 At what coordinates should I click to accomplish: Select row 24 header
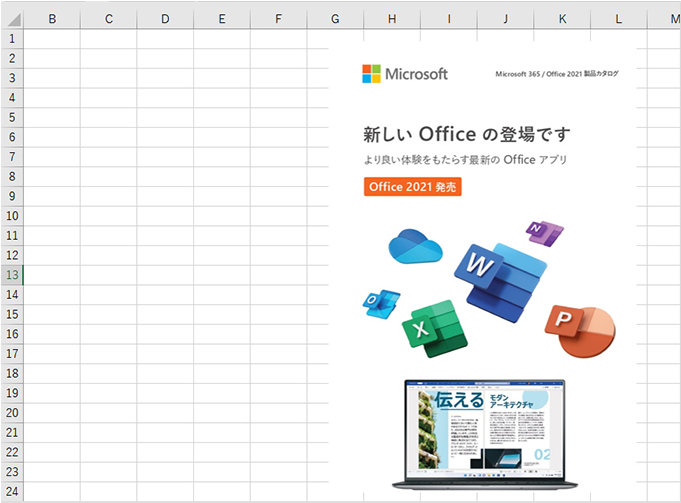click(12, 491)
